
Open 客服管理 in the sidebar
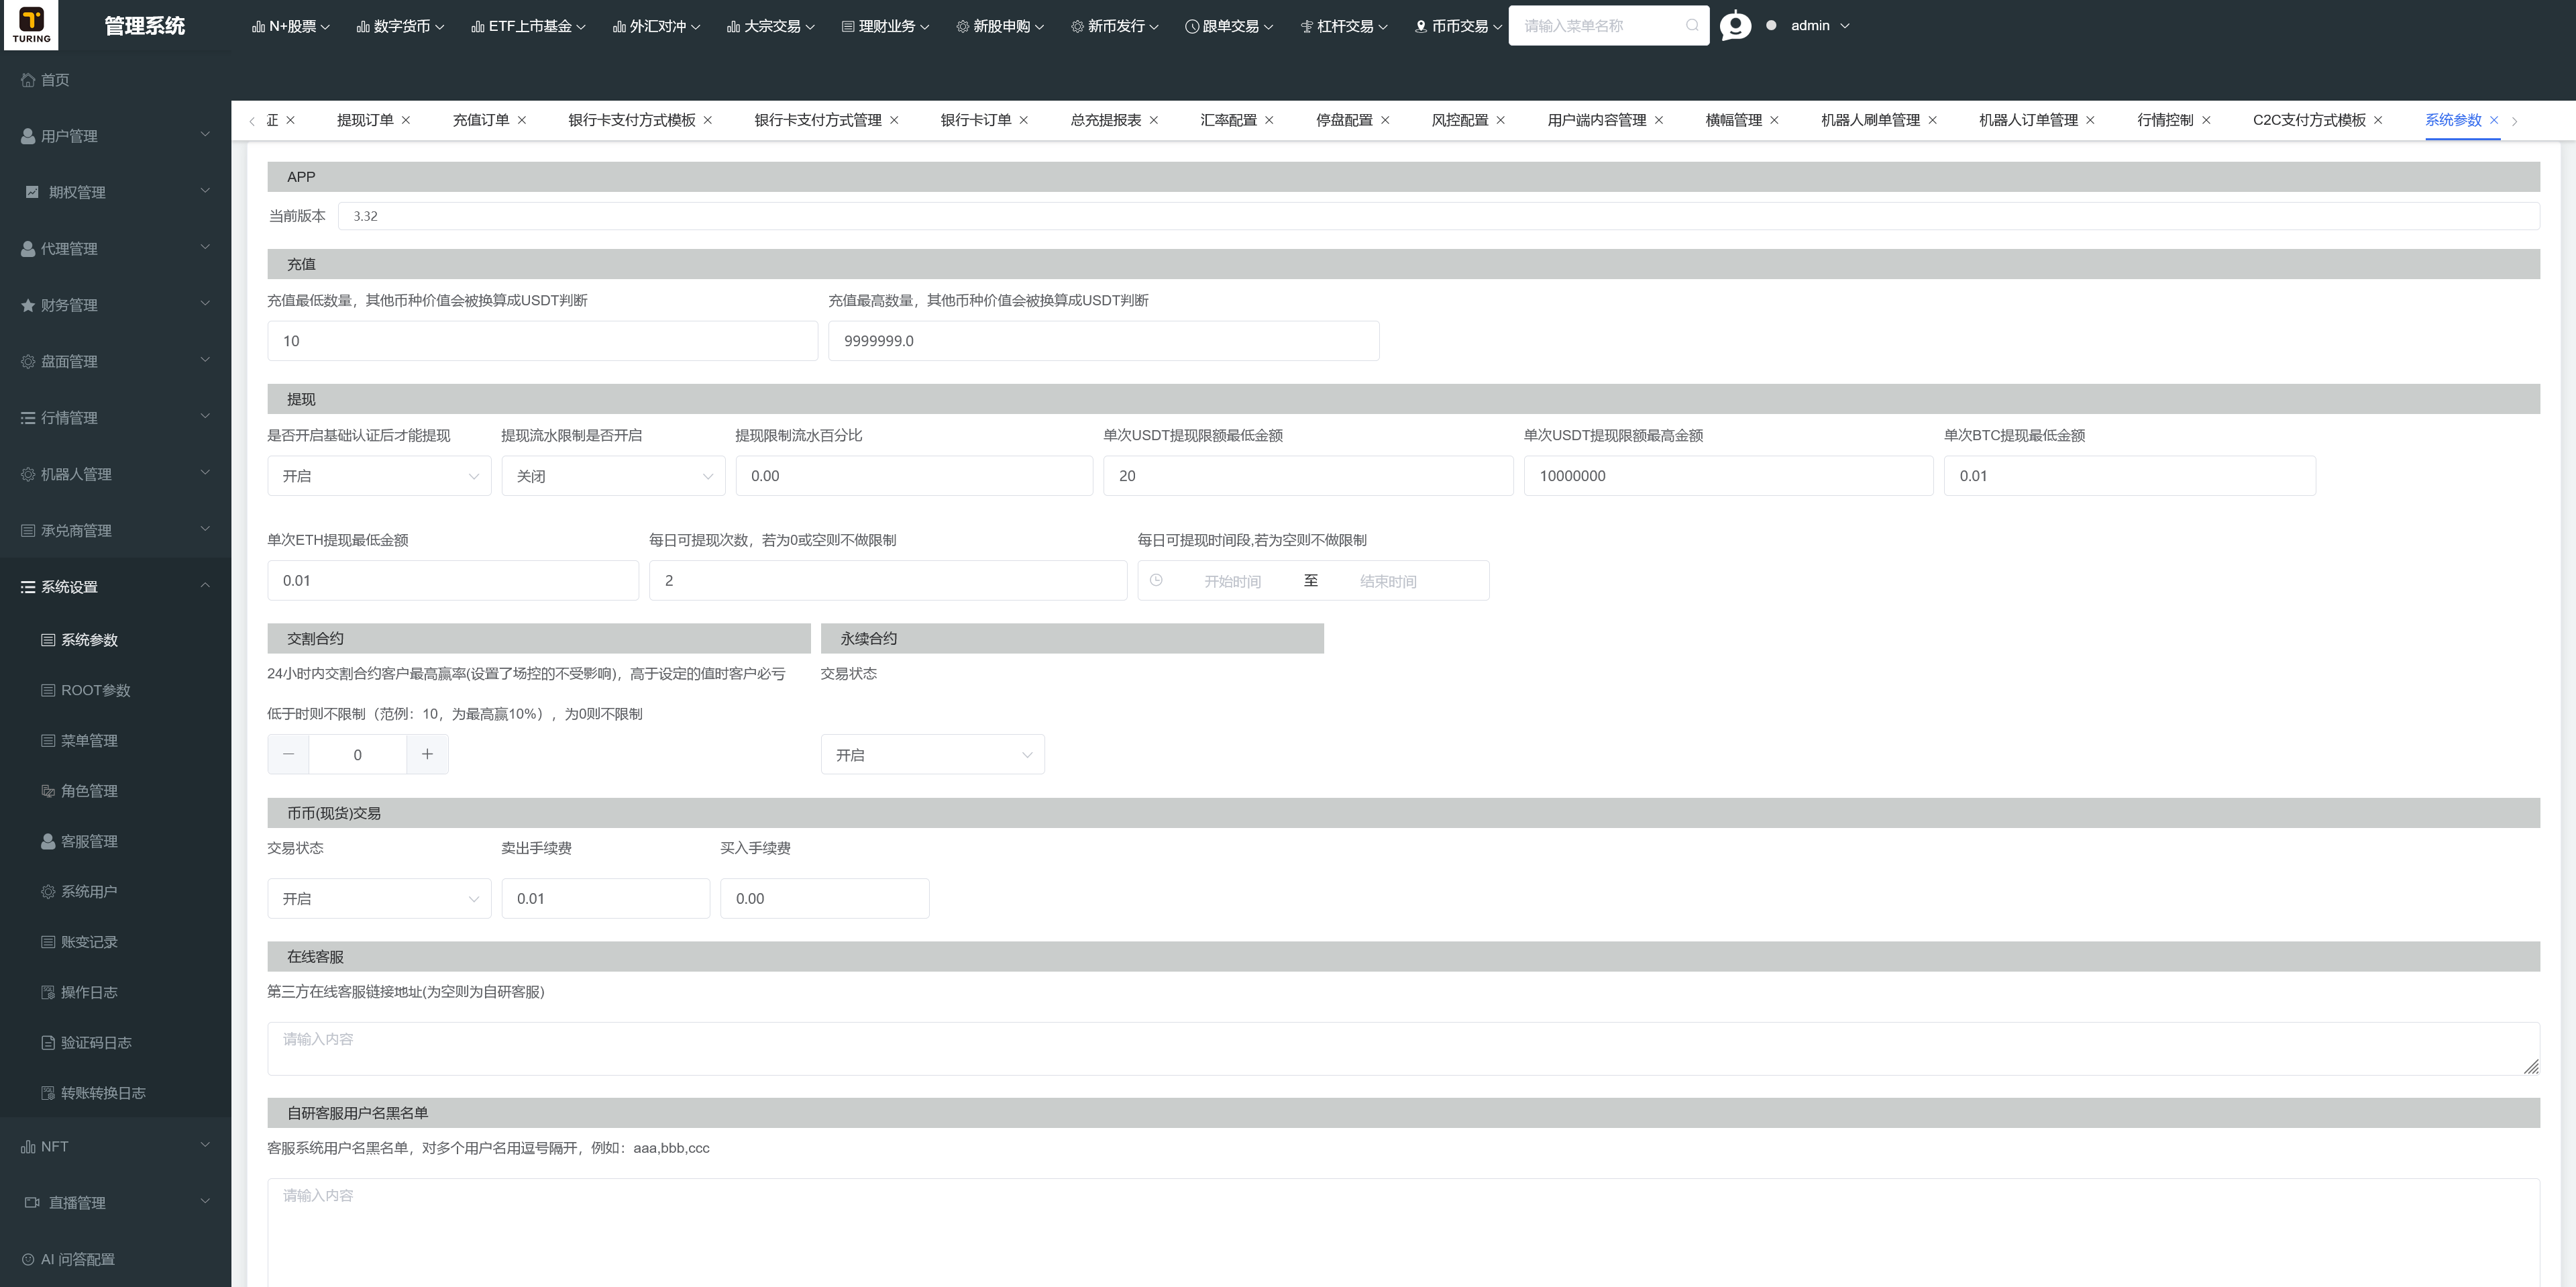(115, 841)
